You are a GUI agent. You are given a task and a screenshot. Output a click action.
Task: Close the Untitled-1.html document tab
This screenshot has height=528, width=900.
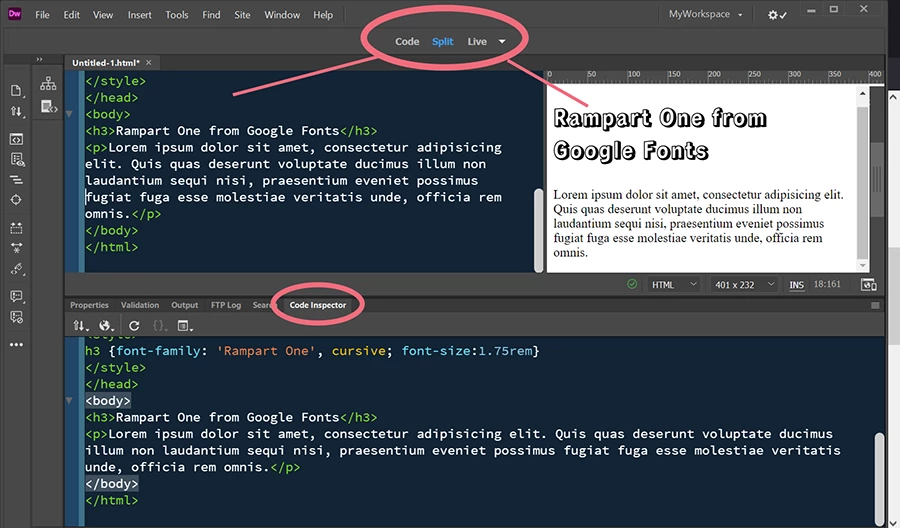pyautogui.click(x=149, y=63)
